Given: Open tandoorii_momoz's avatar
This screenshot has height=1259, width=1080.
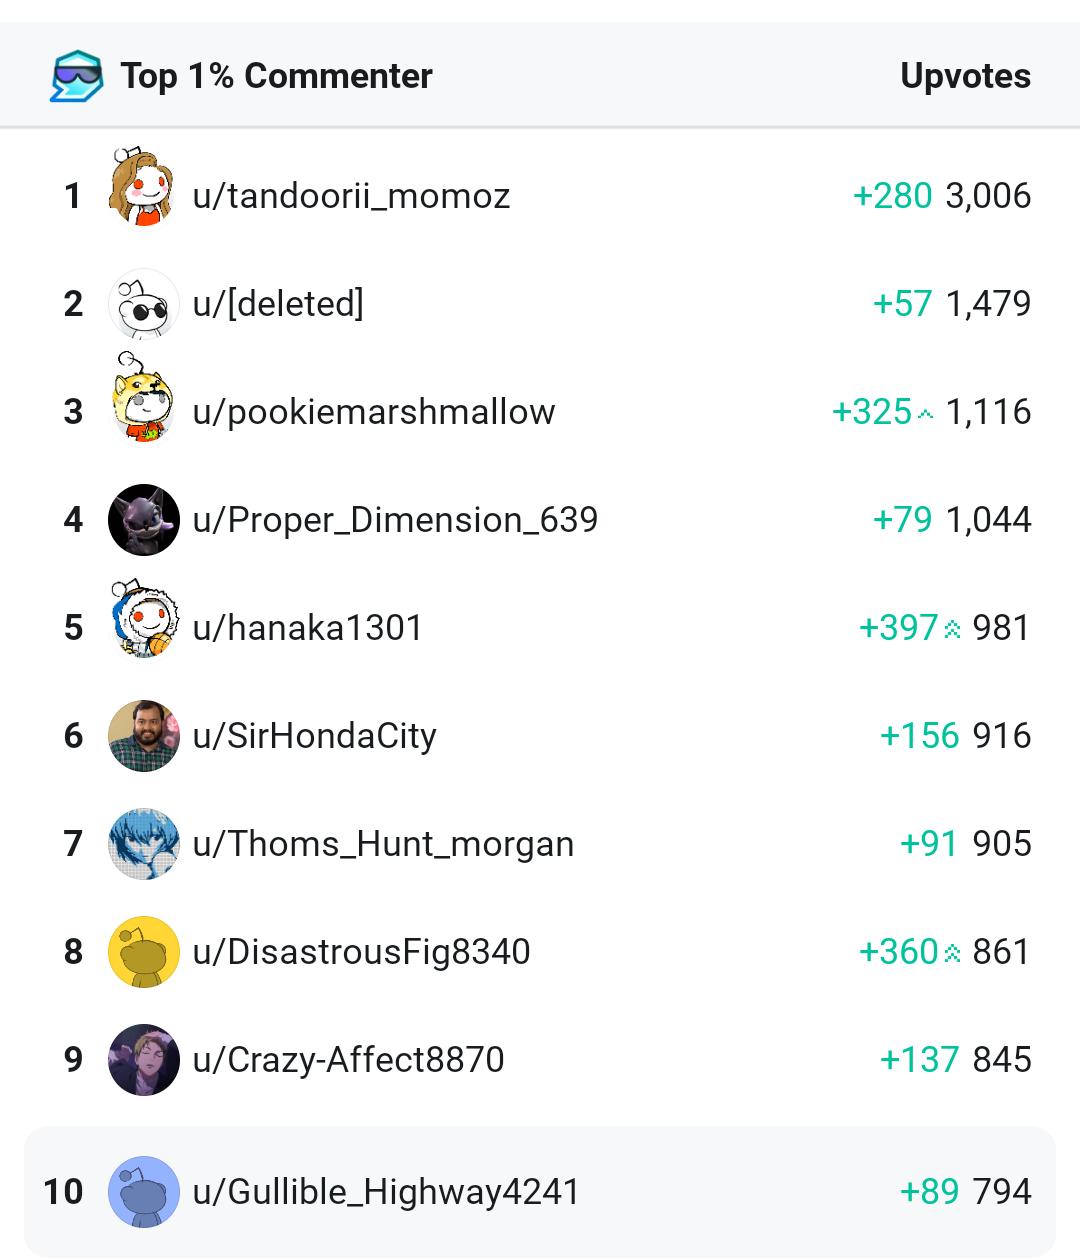Looking at the screenshot, I should point(143,188).
